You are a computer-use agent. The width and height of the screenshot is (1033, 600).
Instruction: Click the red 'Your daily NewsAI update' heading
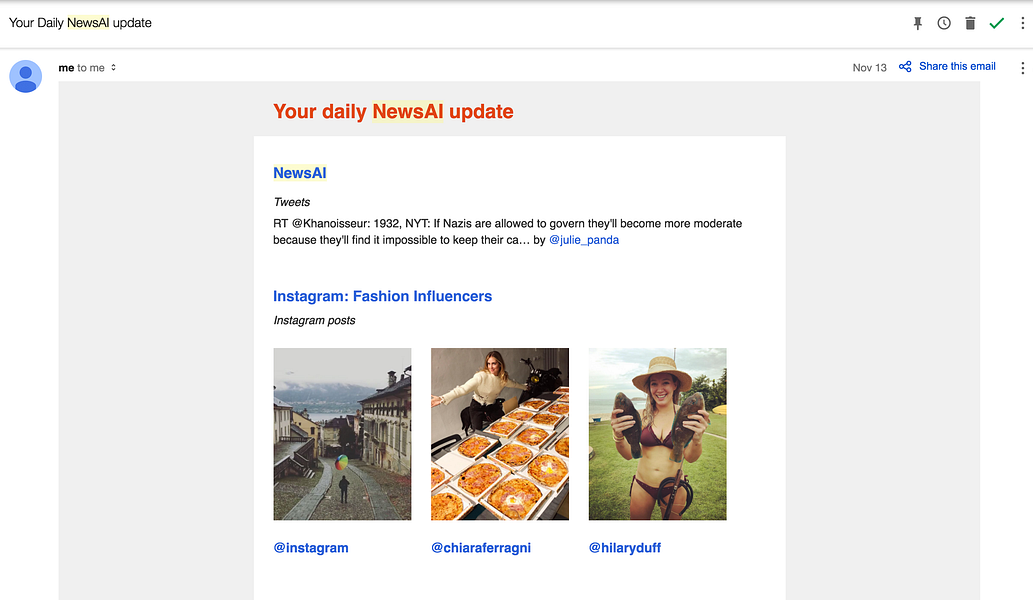coord(393,111)
